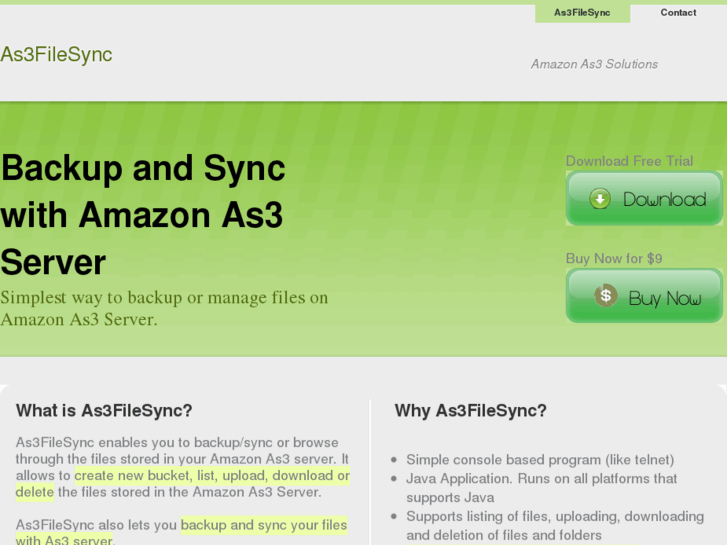Click the green Buy Now button

coord(644,296)
